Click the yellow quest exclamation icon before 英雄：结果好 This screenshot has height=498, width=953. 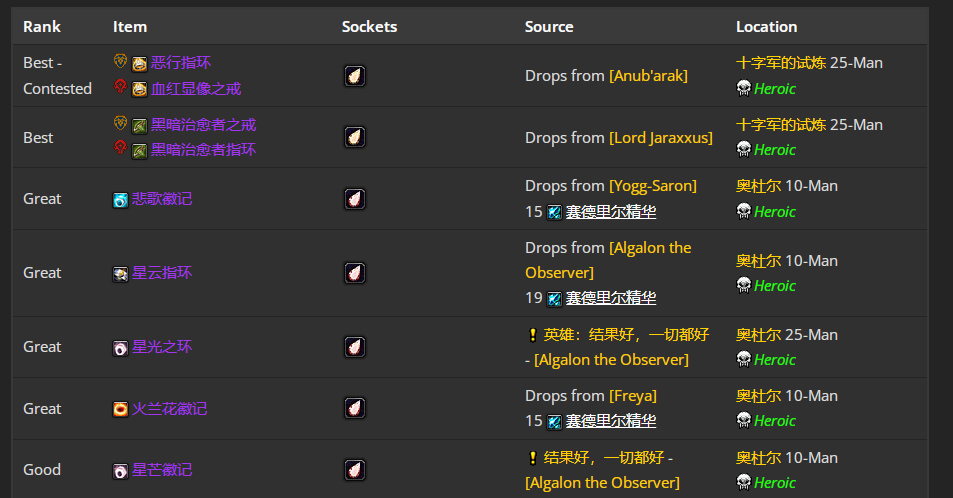click(x=532, y=335)
